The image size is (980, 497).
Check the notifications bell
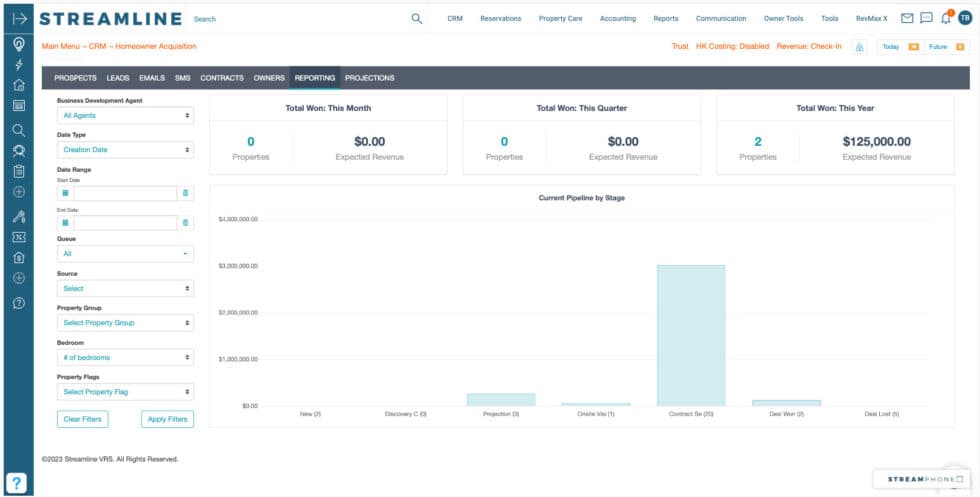[946, 18]
